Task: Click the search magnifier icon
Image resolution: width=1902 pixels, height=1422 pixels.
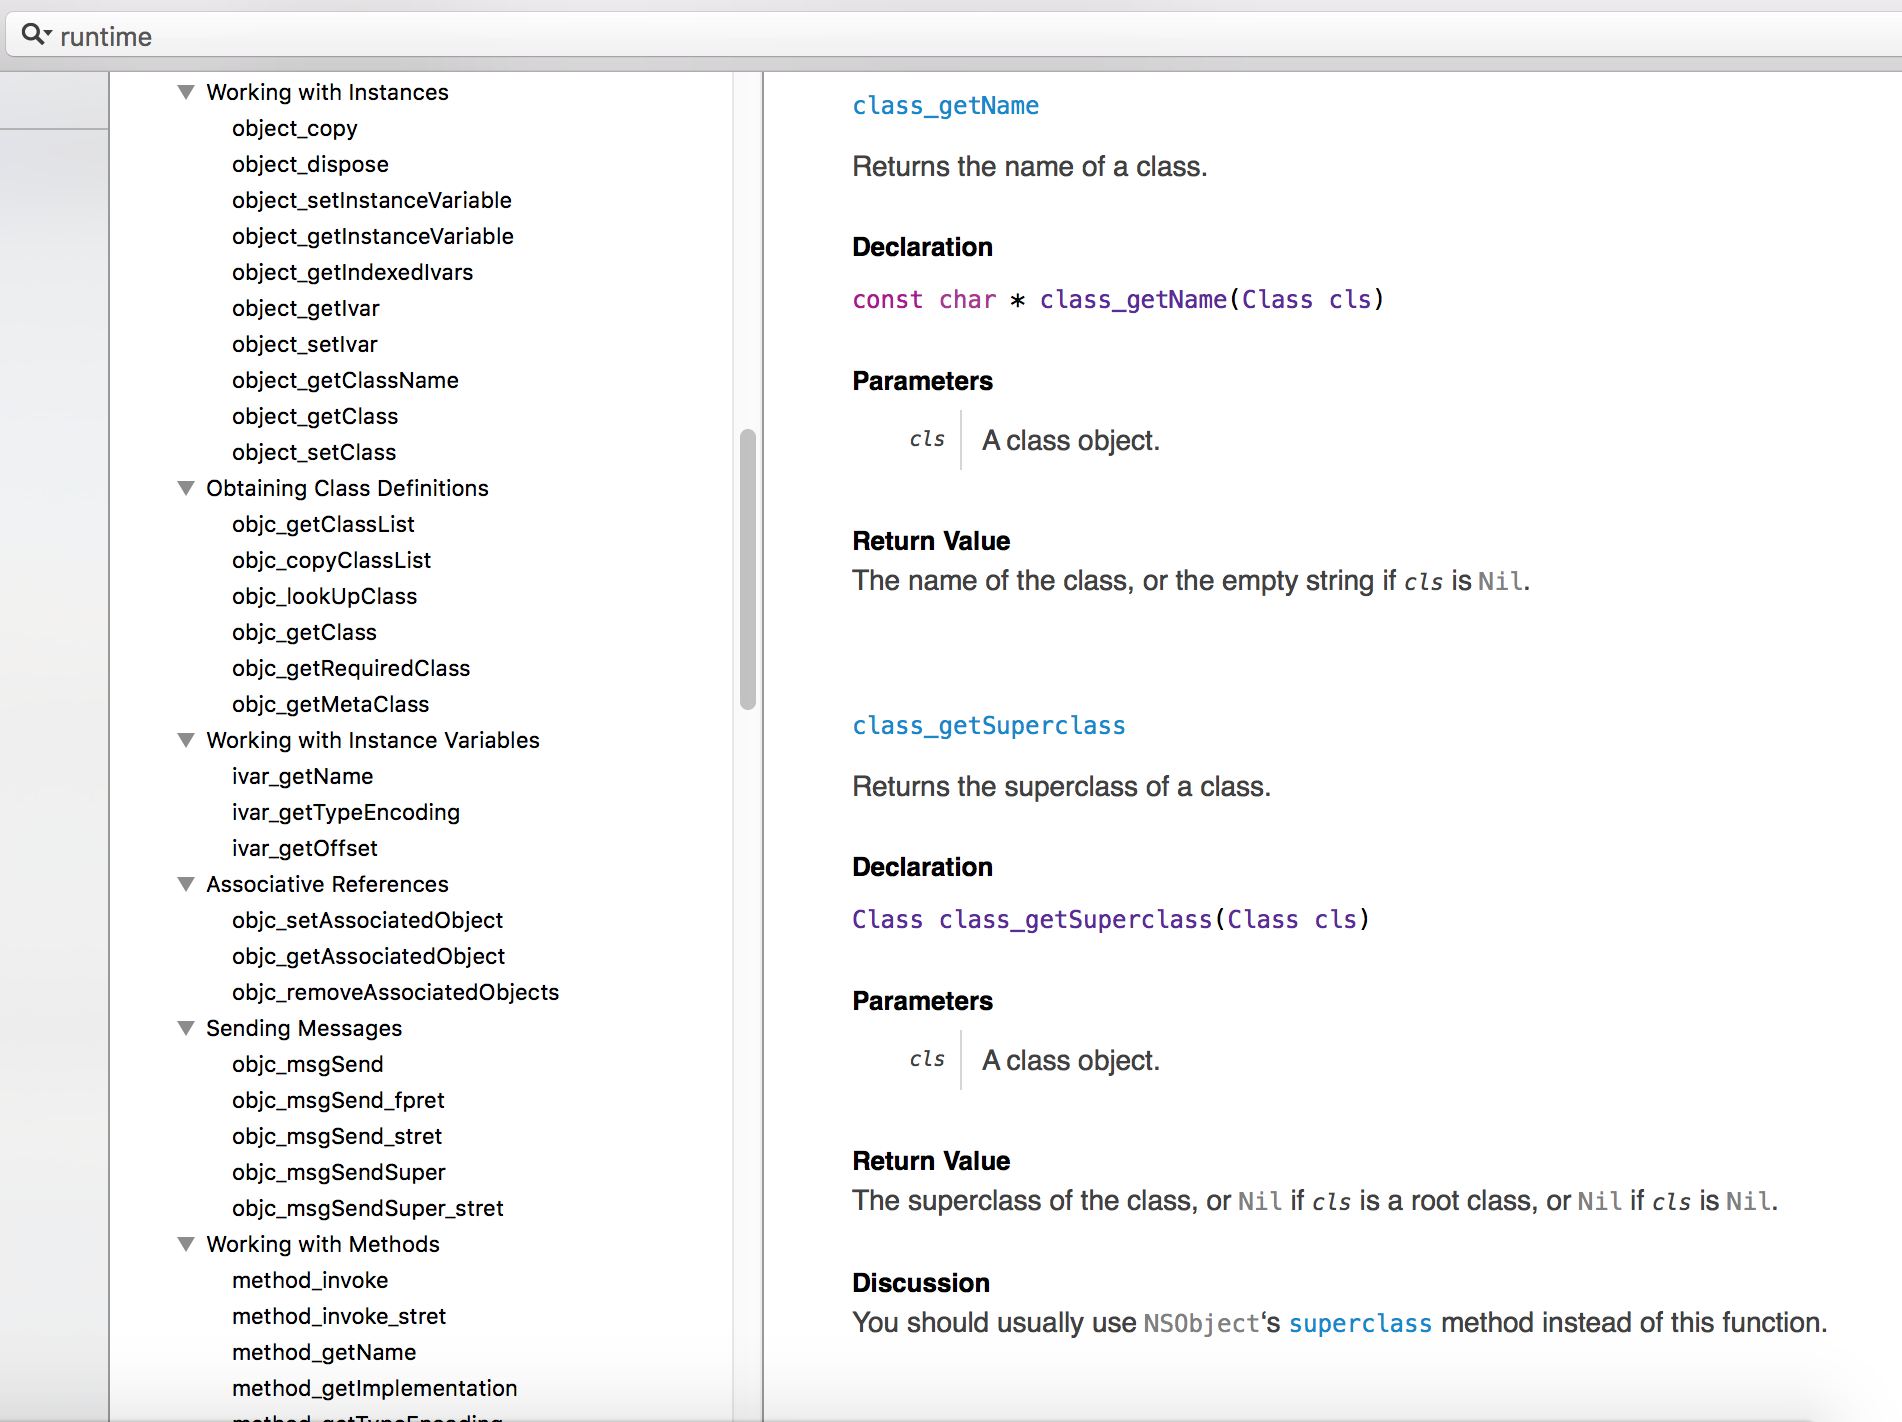Action: pyautogui.click(x=36, y=35)
